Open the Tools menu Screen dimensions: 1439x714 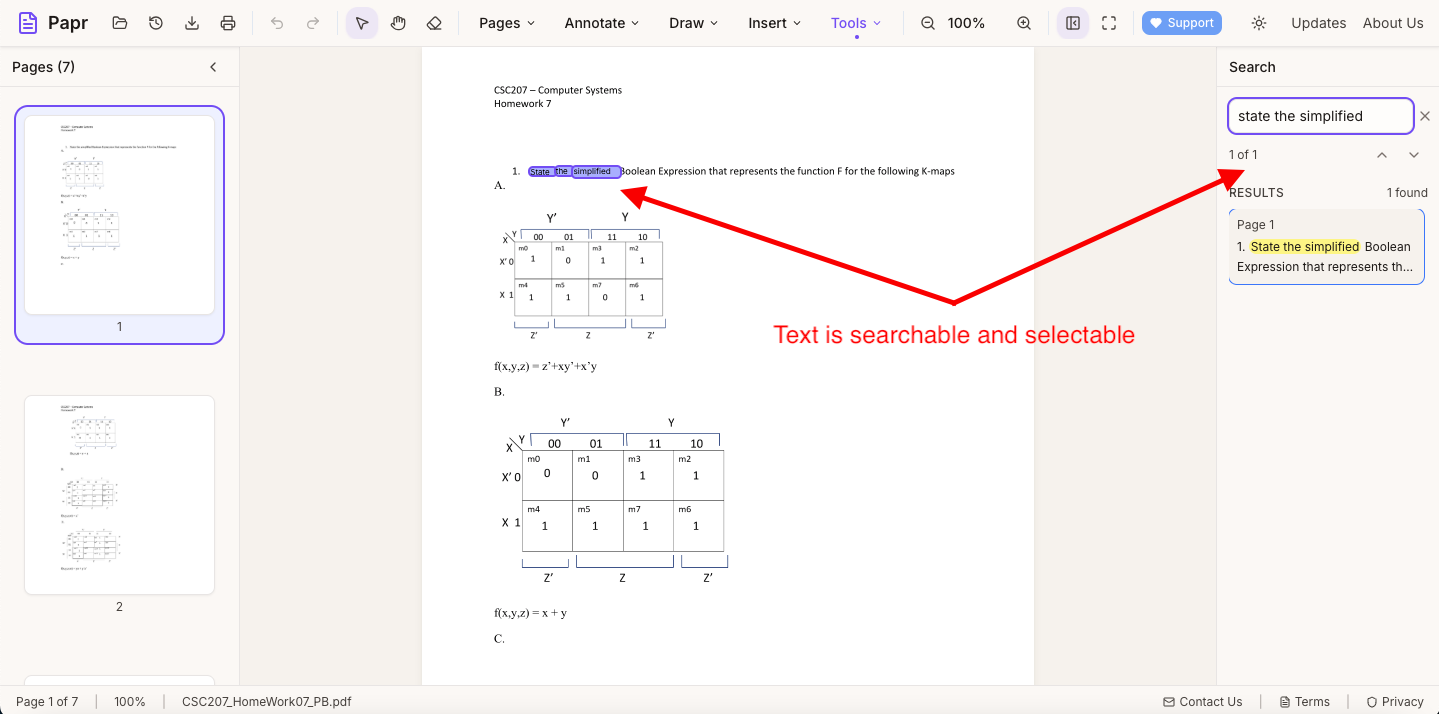854,22
